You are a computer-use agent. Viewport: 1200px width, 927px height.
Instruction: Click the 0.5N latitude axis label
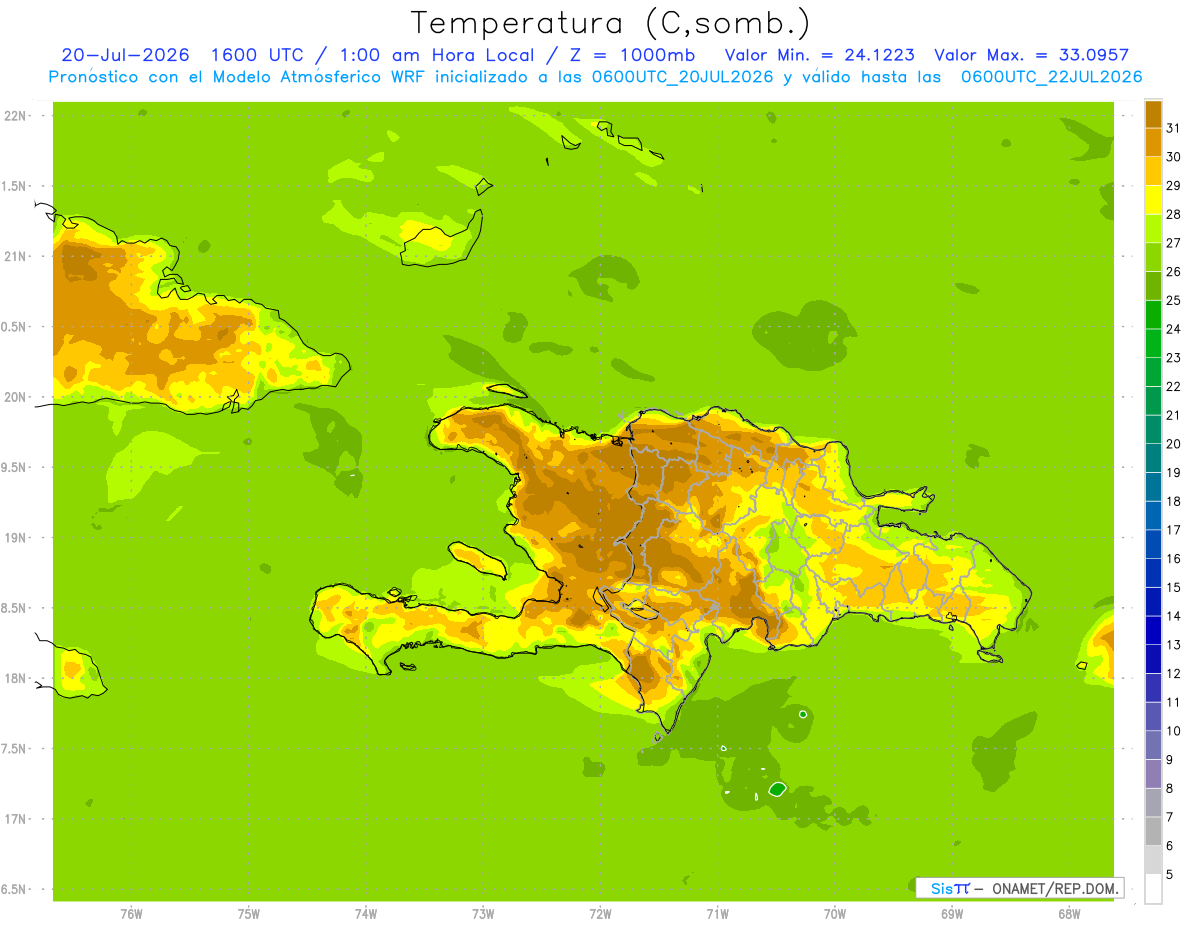(15, 327)
